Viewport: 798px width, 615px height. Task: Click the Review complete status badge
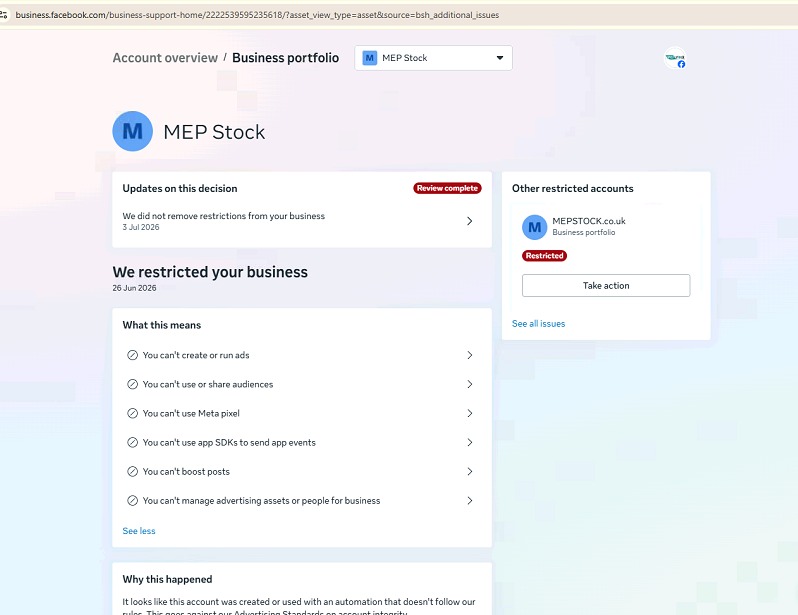[447, 188]
